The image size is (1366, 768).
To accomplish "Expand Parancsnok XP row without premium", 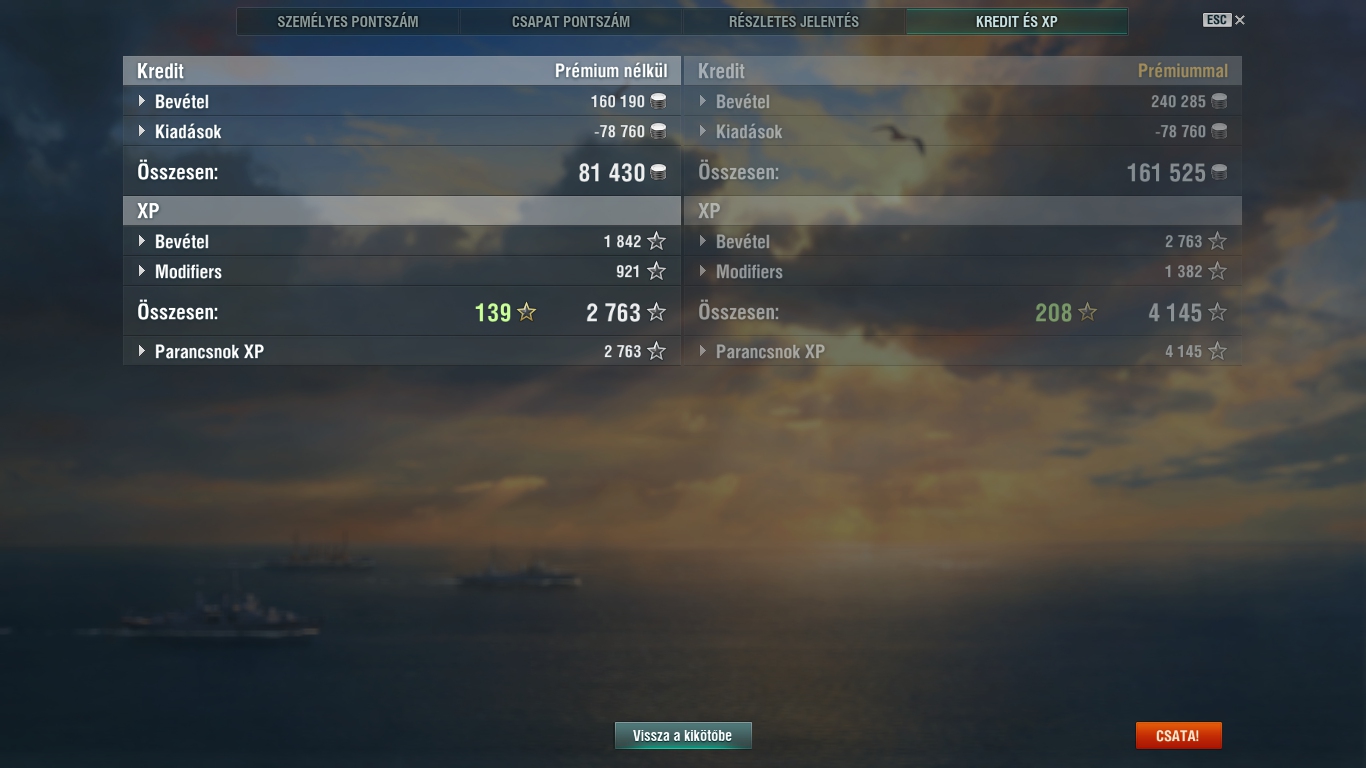I will pos(402,351).
